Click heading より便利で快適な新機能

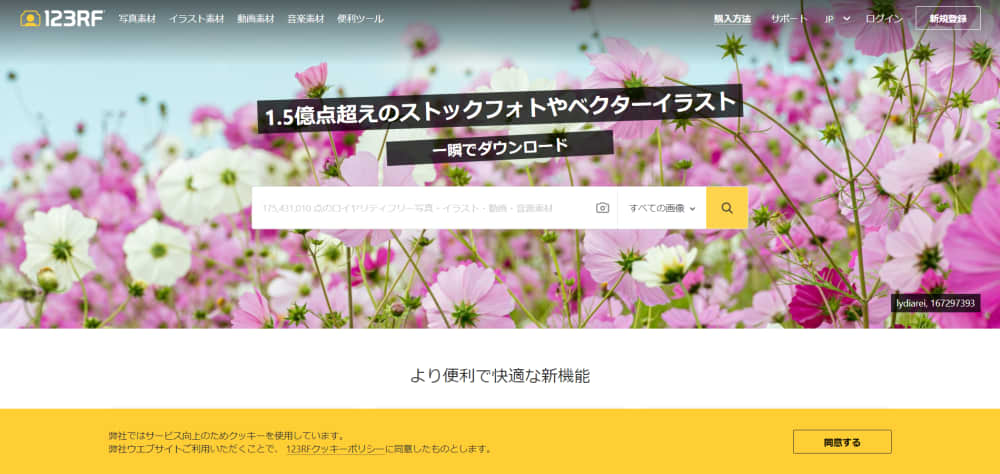click(x=500, y=376)
